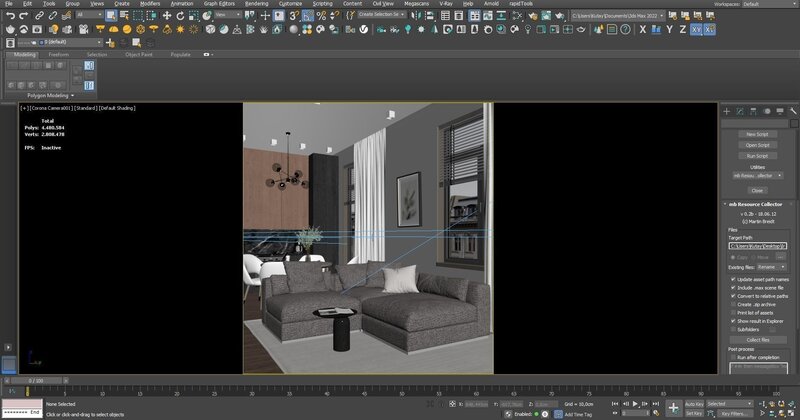This screenshot has width=800, height=420.
Task: Open the Existing files Rename dropdown
Action: [770, 267]
